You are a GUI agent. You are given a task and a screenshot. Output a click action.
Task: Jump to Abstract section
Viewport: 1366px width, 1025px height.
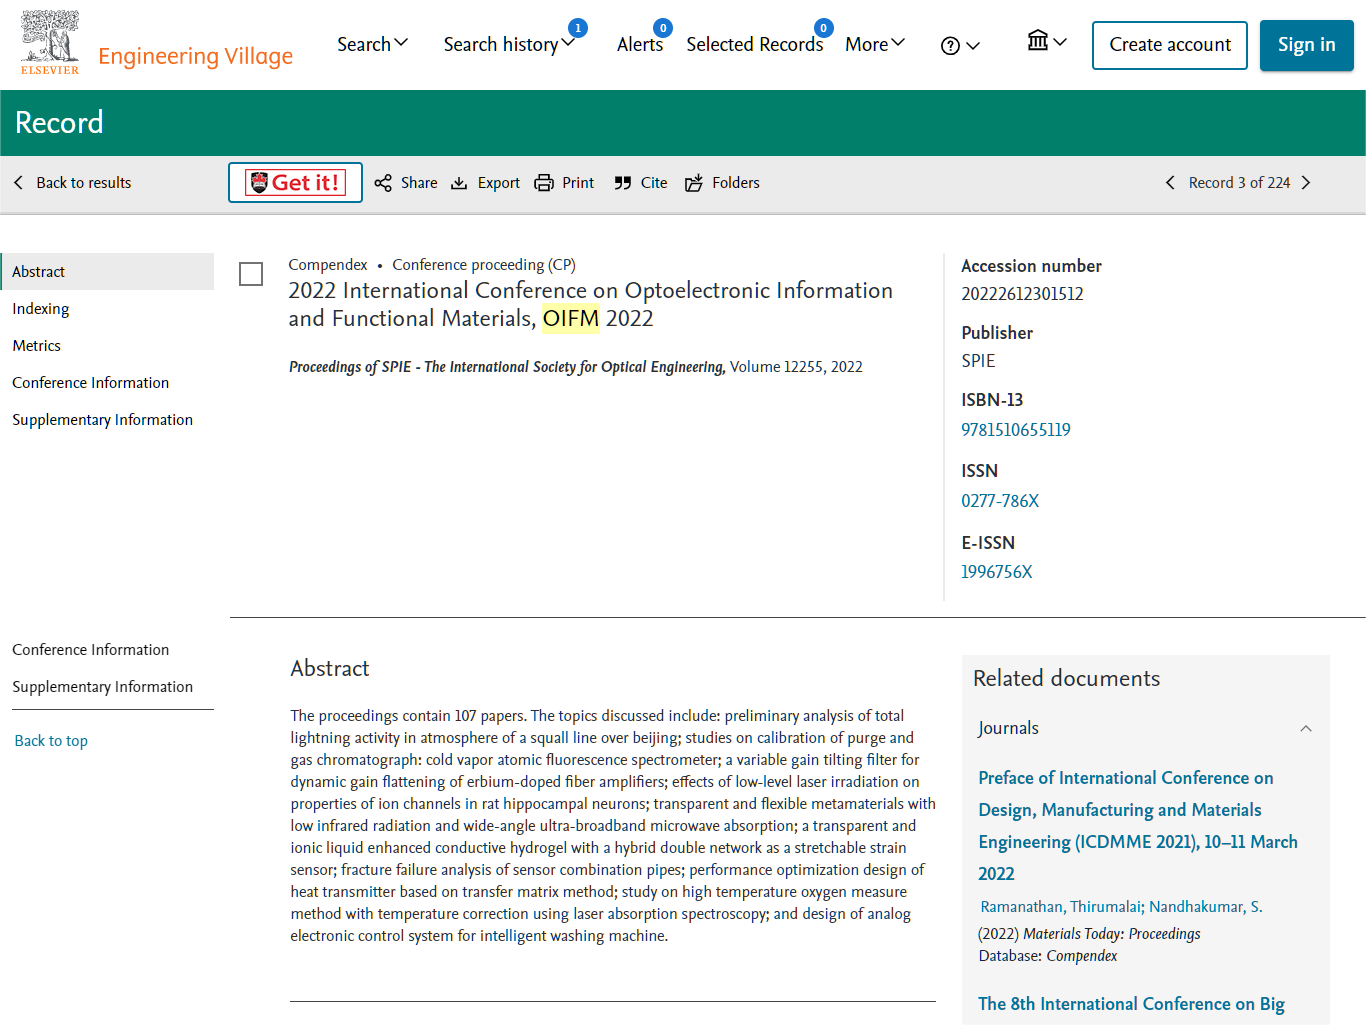click(108, 272)
